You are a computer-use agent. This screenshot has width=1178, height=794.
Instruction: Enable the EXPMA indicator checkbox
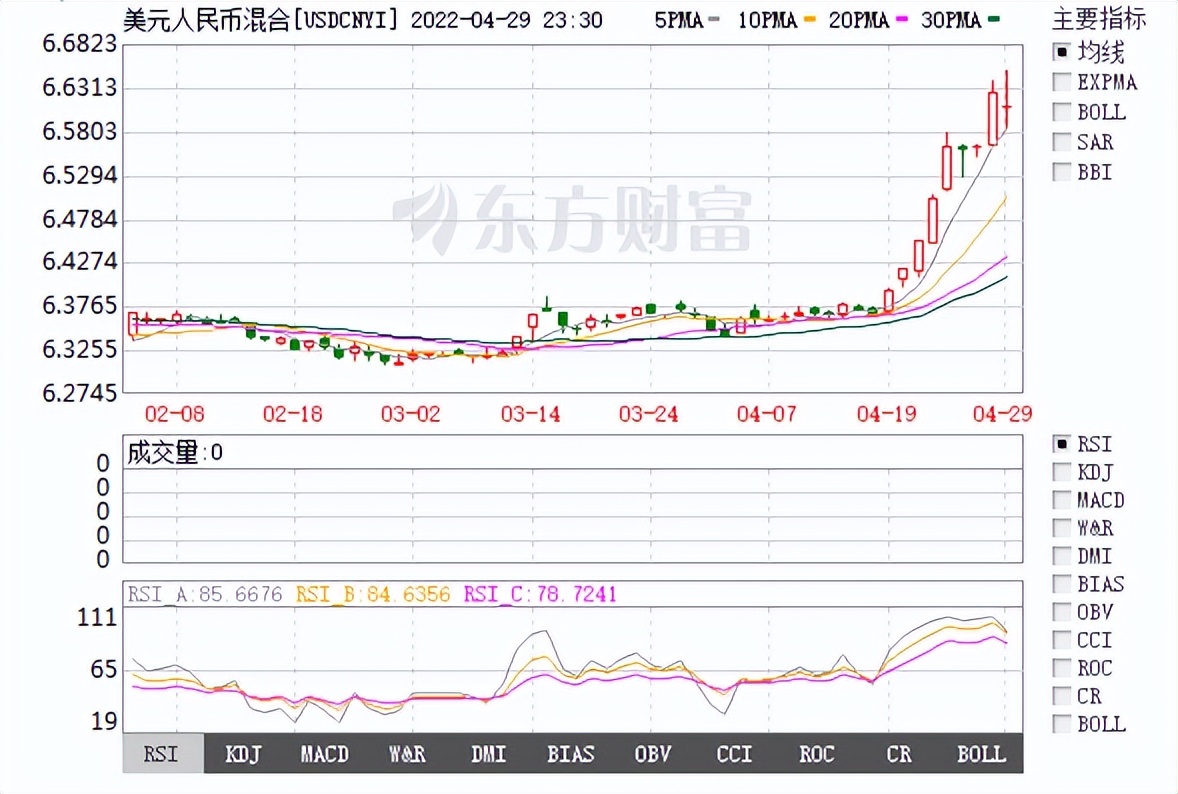1060,82
